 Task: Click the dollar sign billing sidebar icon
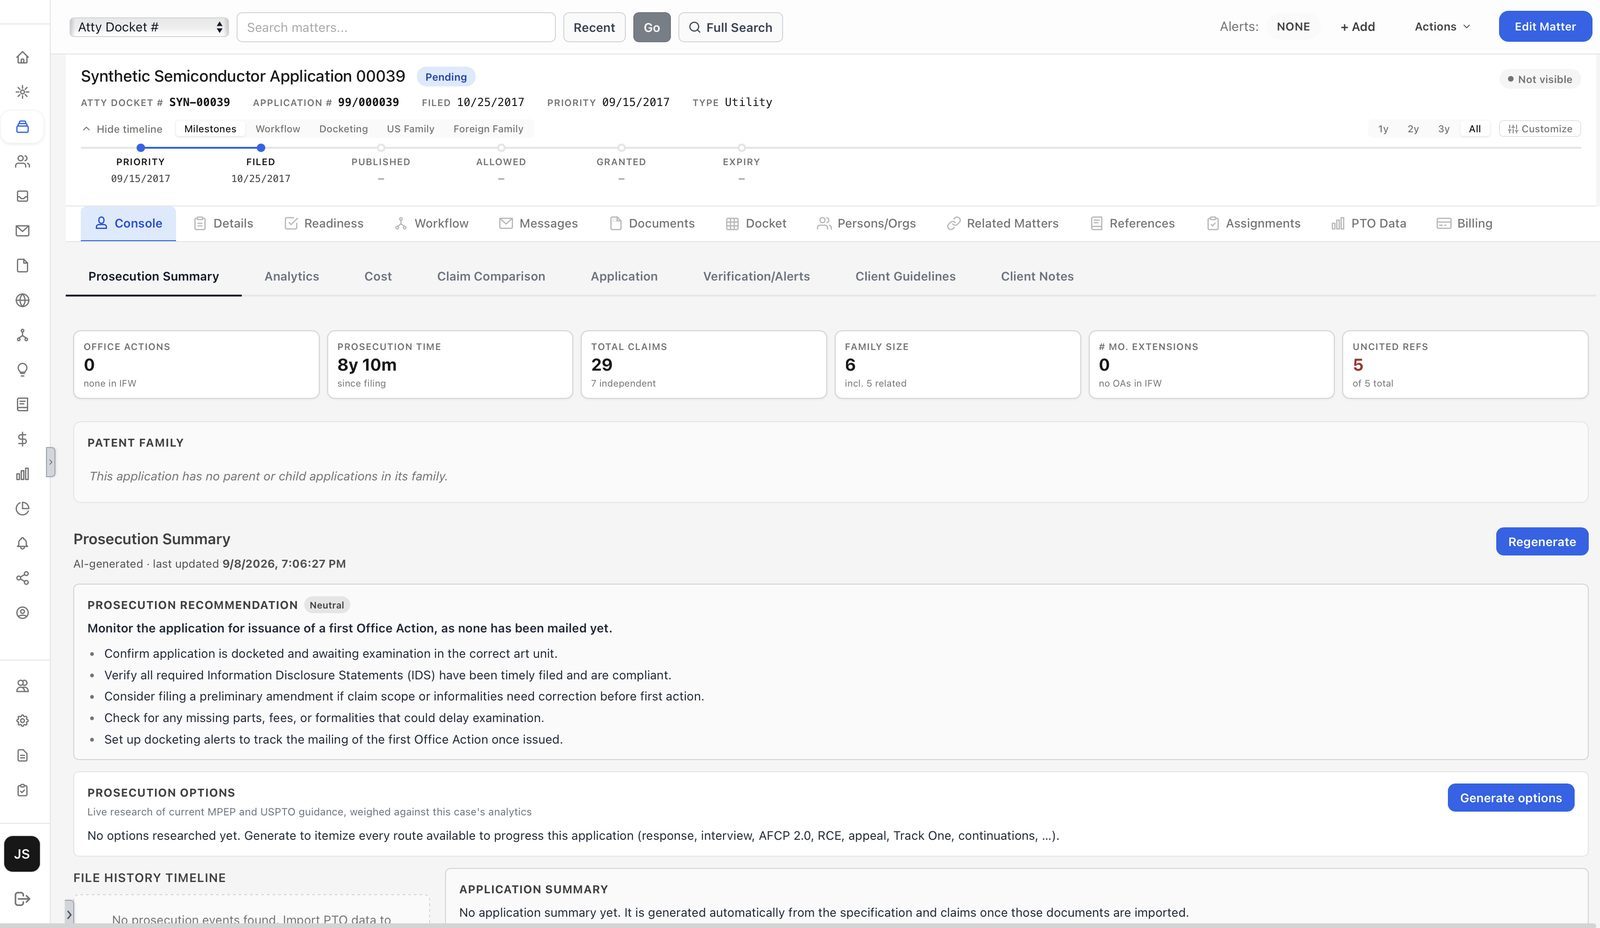pos(22,439)
